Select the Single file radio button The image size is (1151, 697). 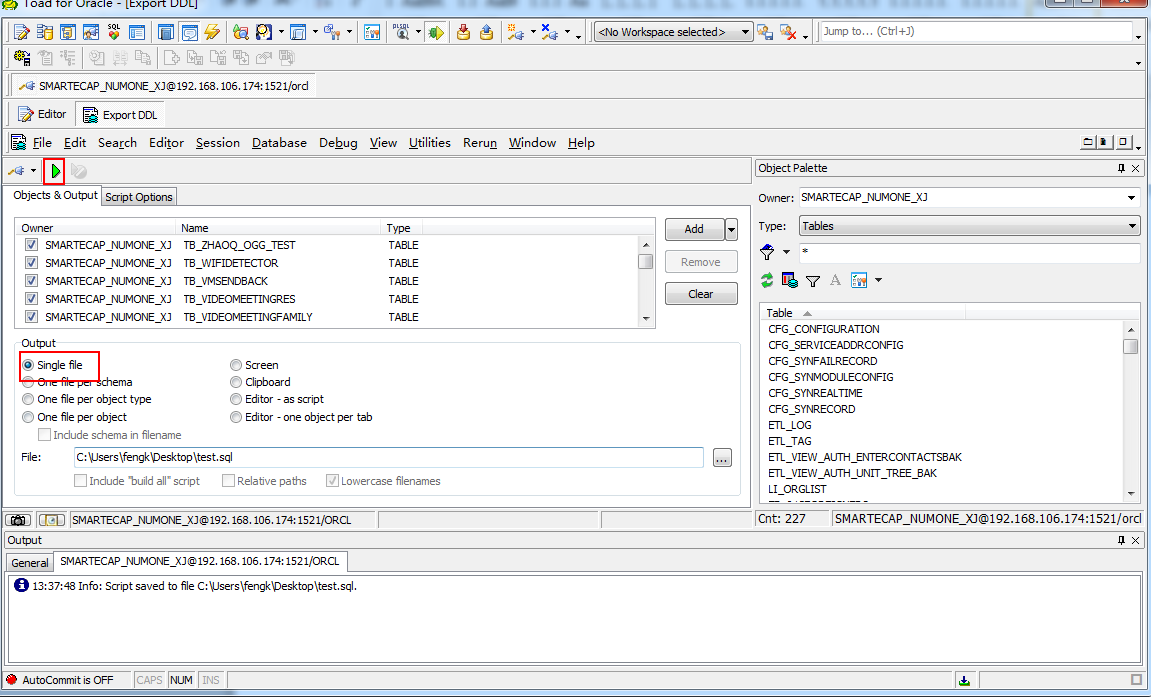29,365
